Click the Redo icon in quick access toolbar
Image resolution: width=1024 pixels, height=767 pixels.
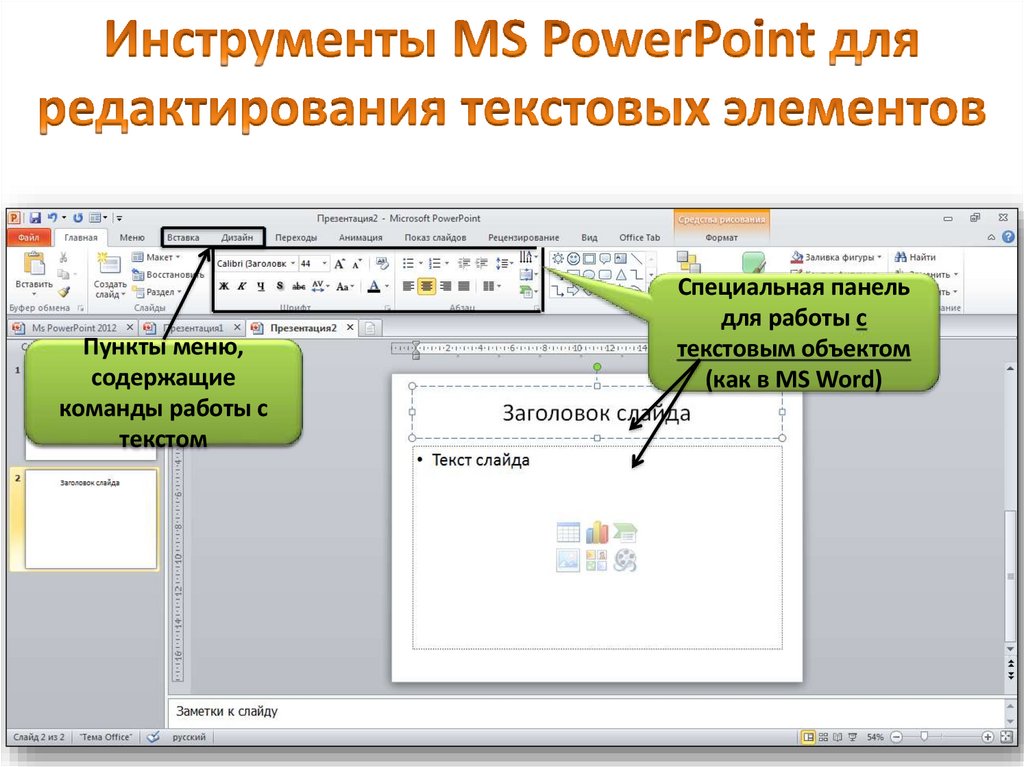[x=78, y=218]
